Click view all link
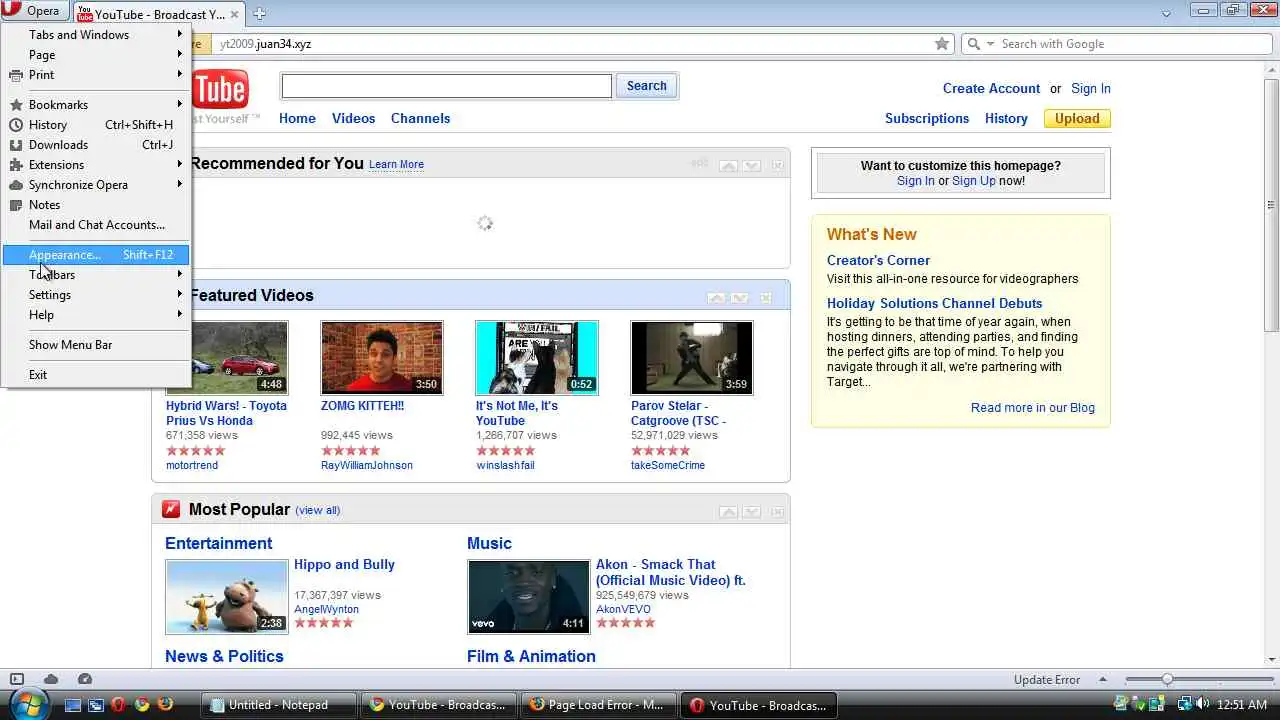This screenshot has height=720, width=1280. (318, 510)
